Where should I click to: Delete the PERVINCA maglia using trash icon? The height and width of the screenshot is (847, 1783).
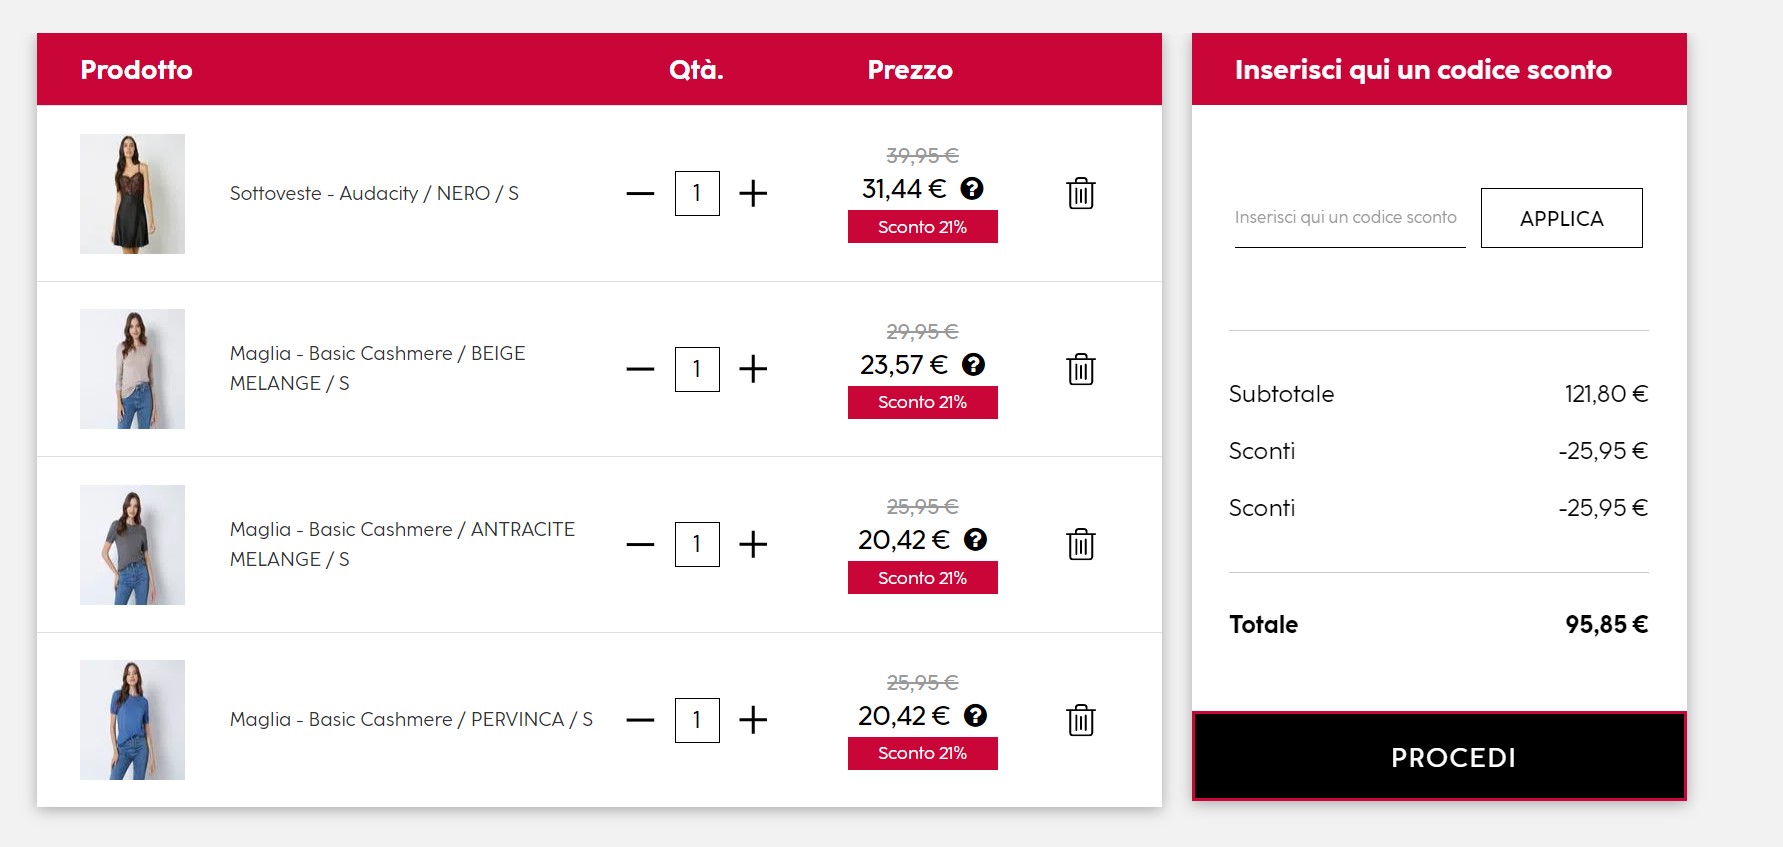(x=1081, y=720)
